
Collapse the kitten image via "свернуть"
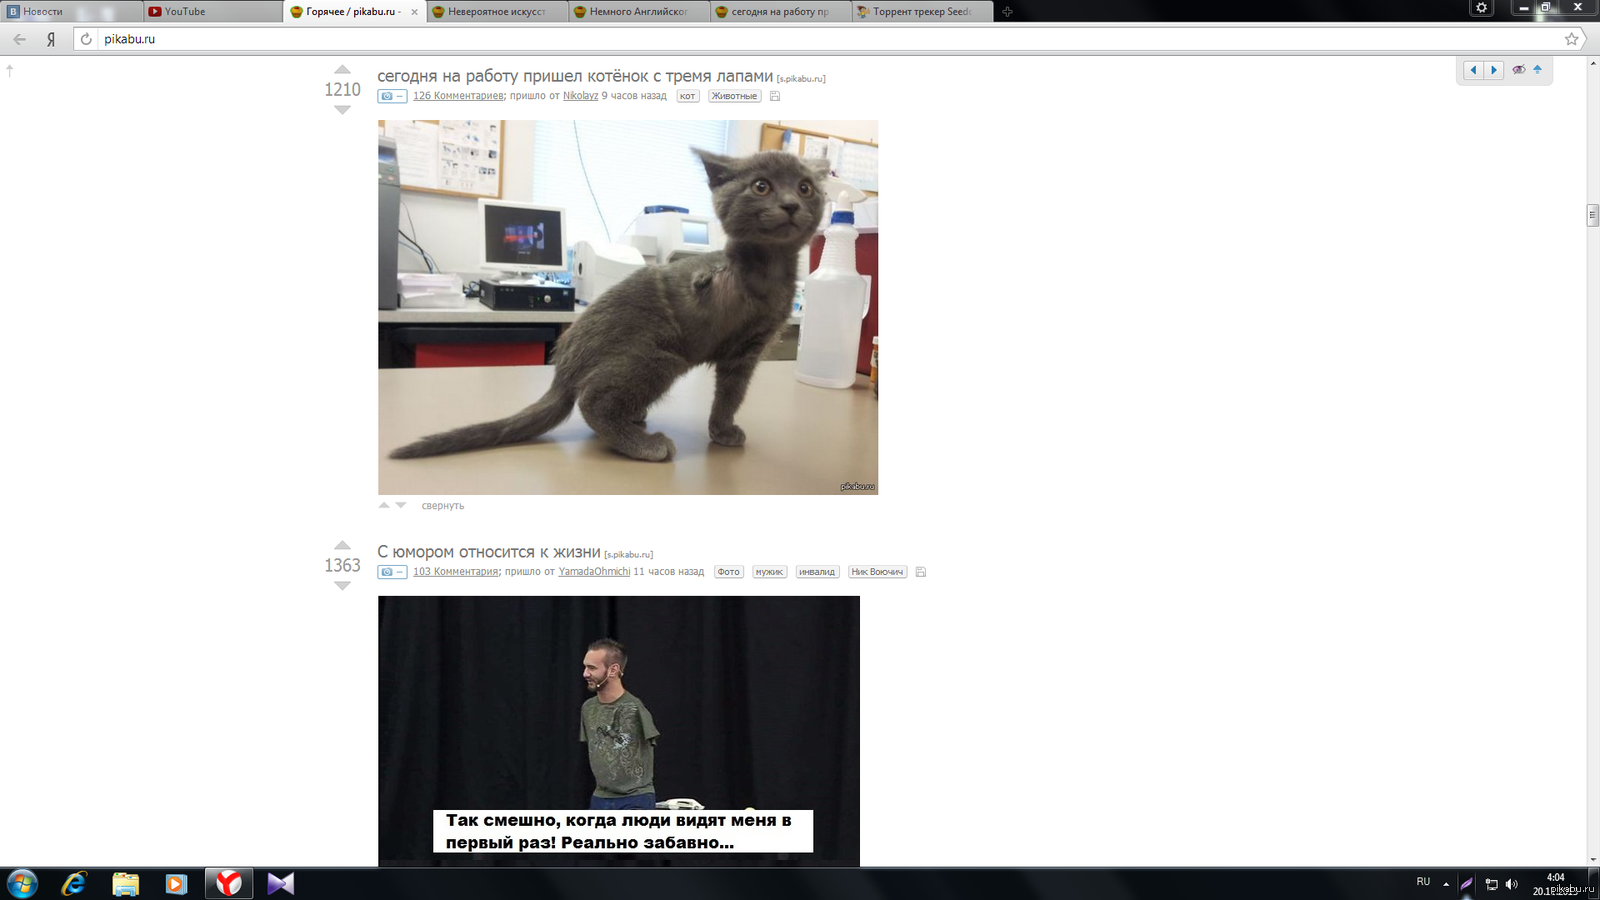(x=442, y=506)
